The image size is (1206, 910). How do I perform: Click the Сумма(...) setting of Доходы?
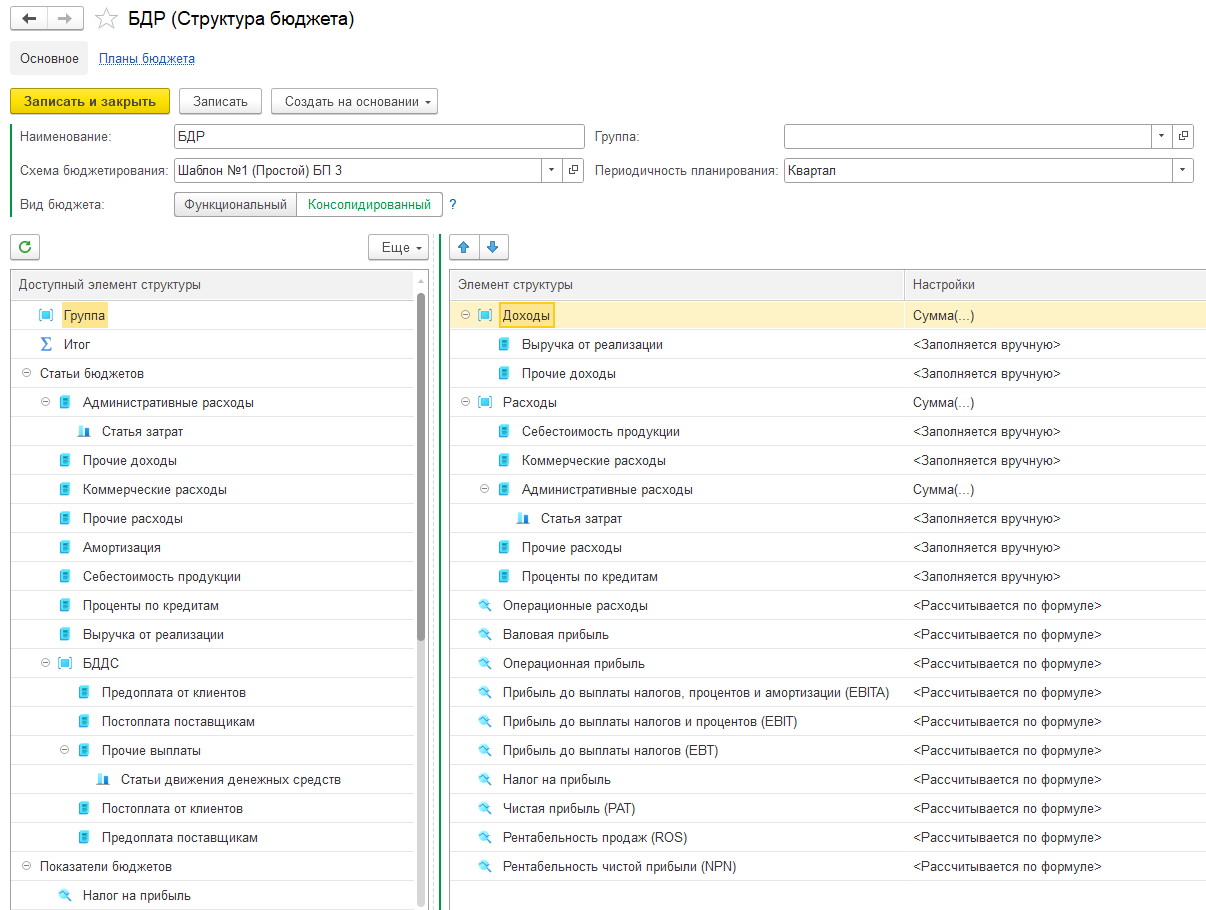coord(943,315)
